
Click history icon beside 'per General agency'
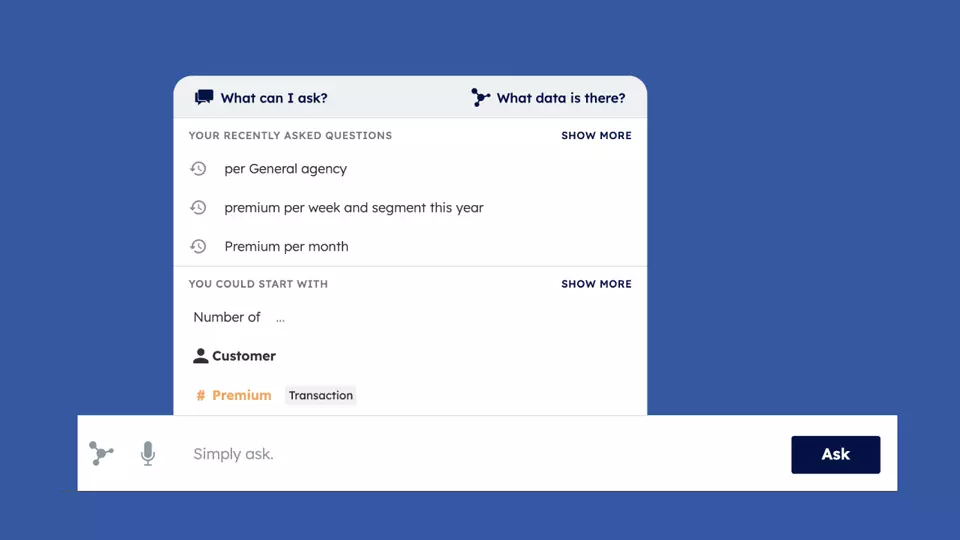198,169
